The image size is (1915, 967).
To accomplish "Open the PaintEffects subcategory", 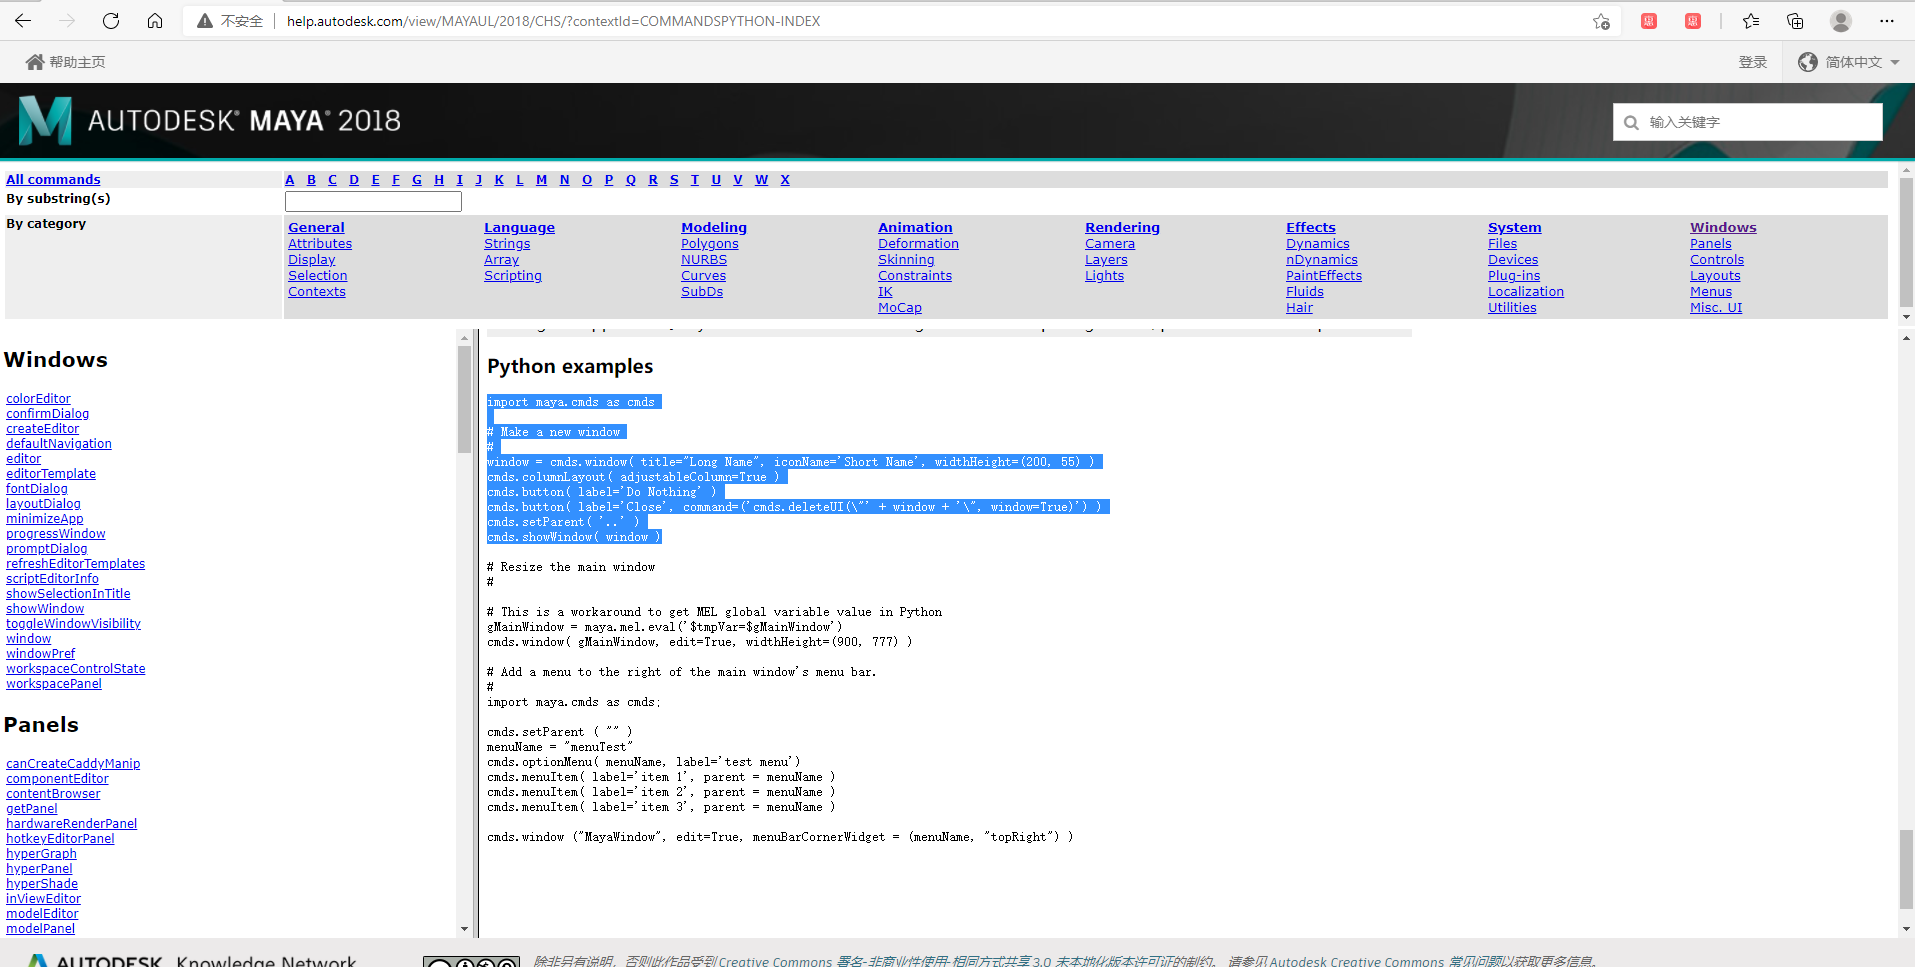I will 1324,276.
